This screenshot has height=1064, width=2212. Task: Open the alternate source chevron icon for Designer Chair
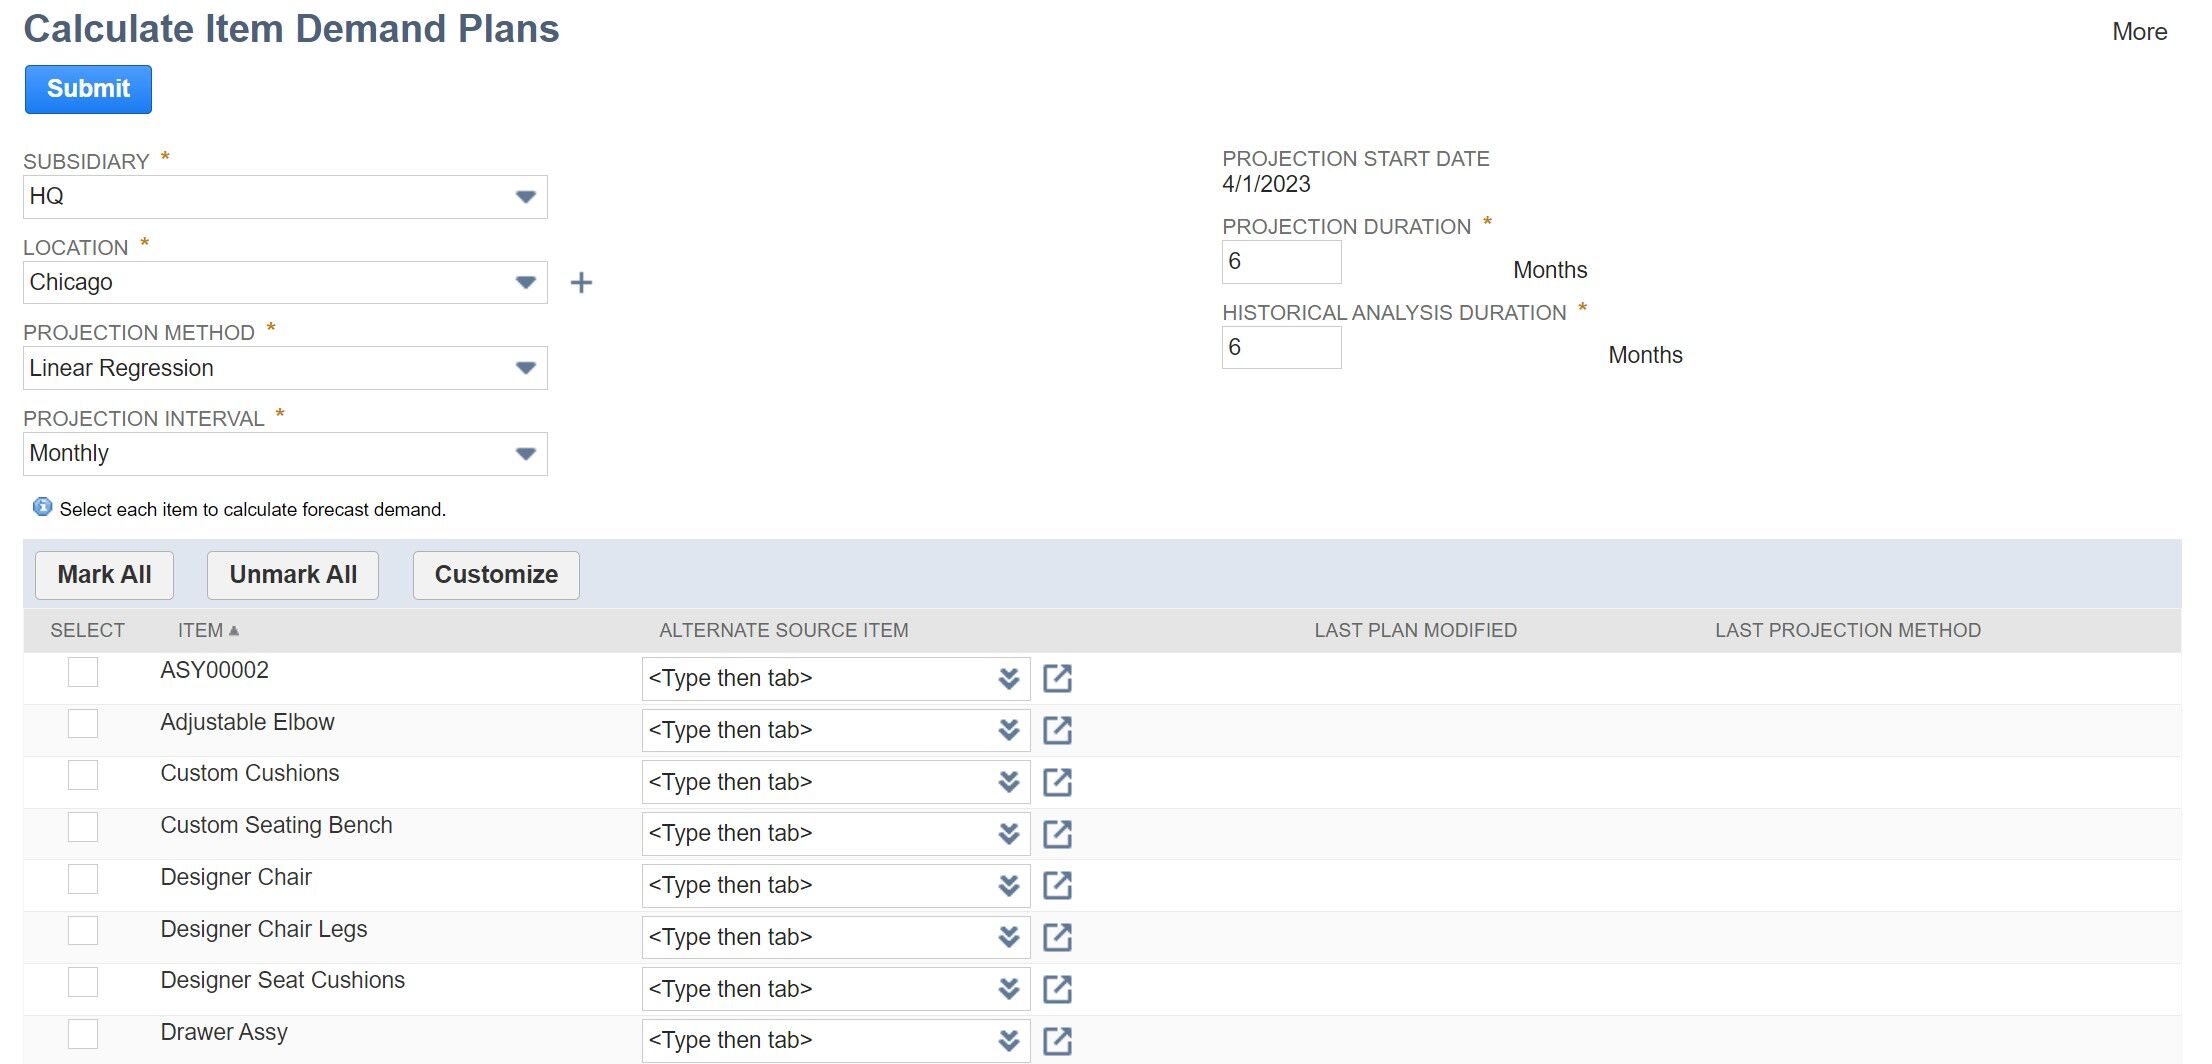click(1008, 885)
